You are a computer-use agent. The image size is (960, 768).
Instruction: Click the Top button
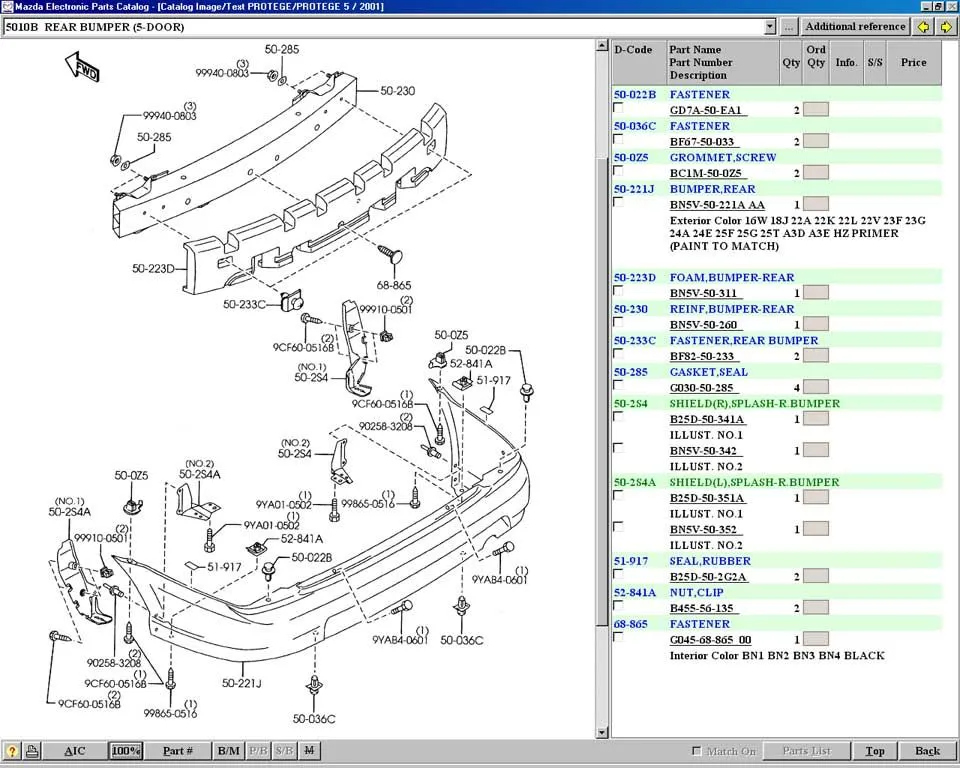point(874,751)
